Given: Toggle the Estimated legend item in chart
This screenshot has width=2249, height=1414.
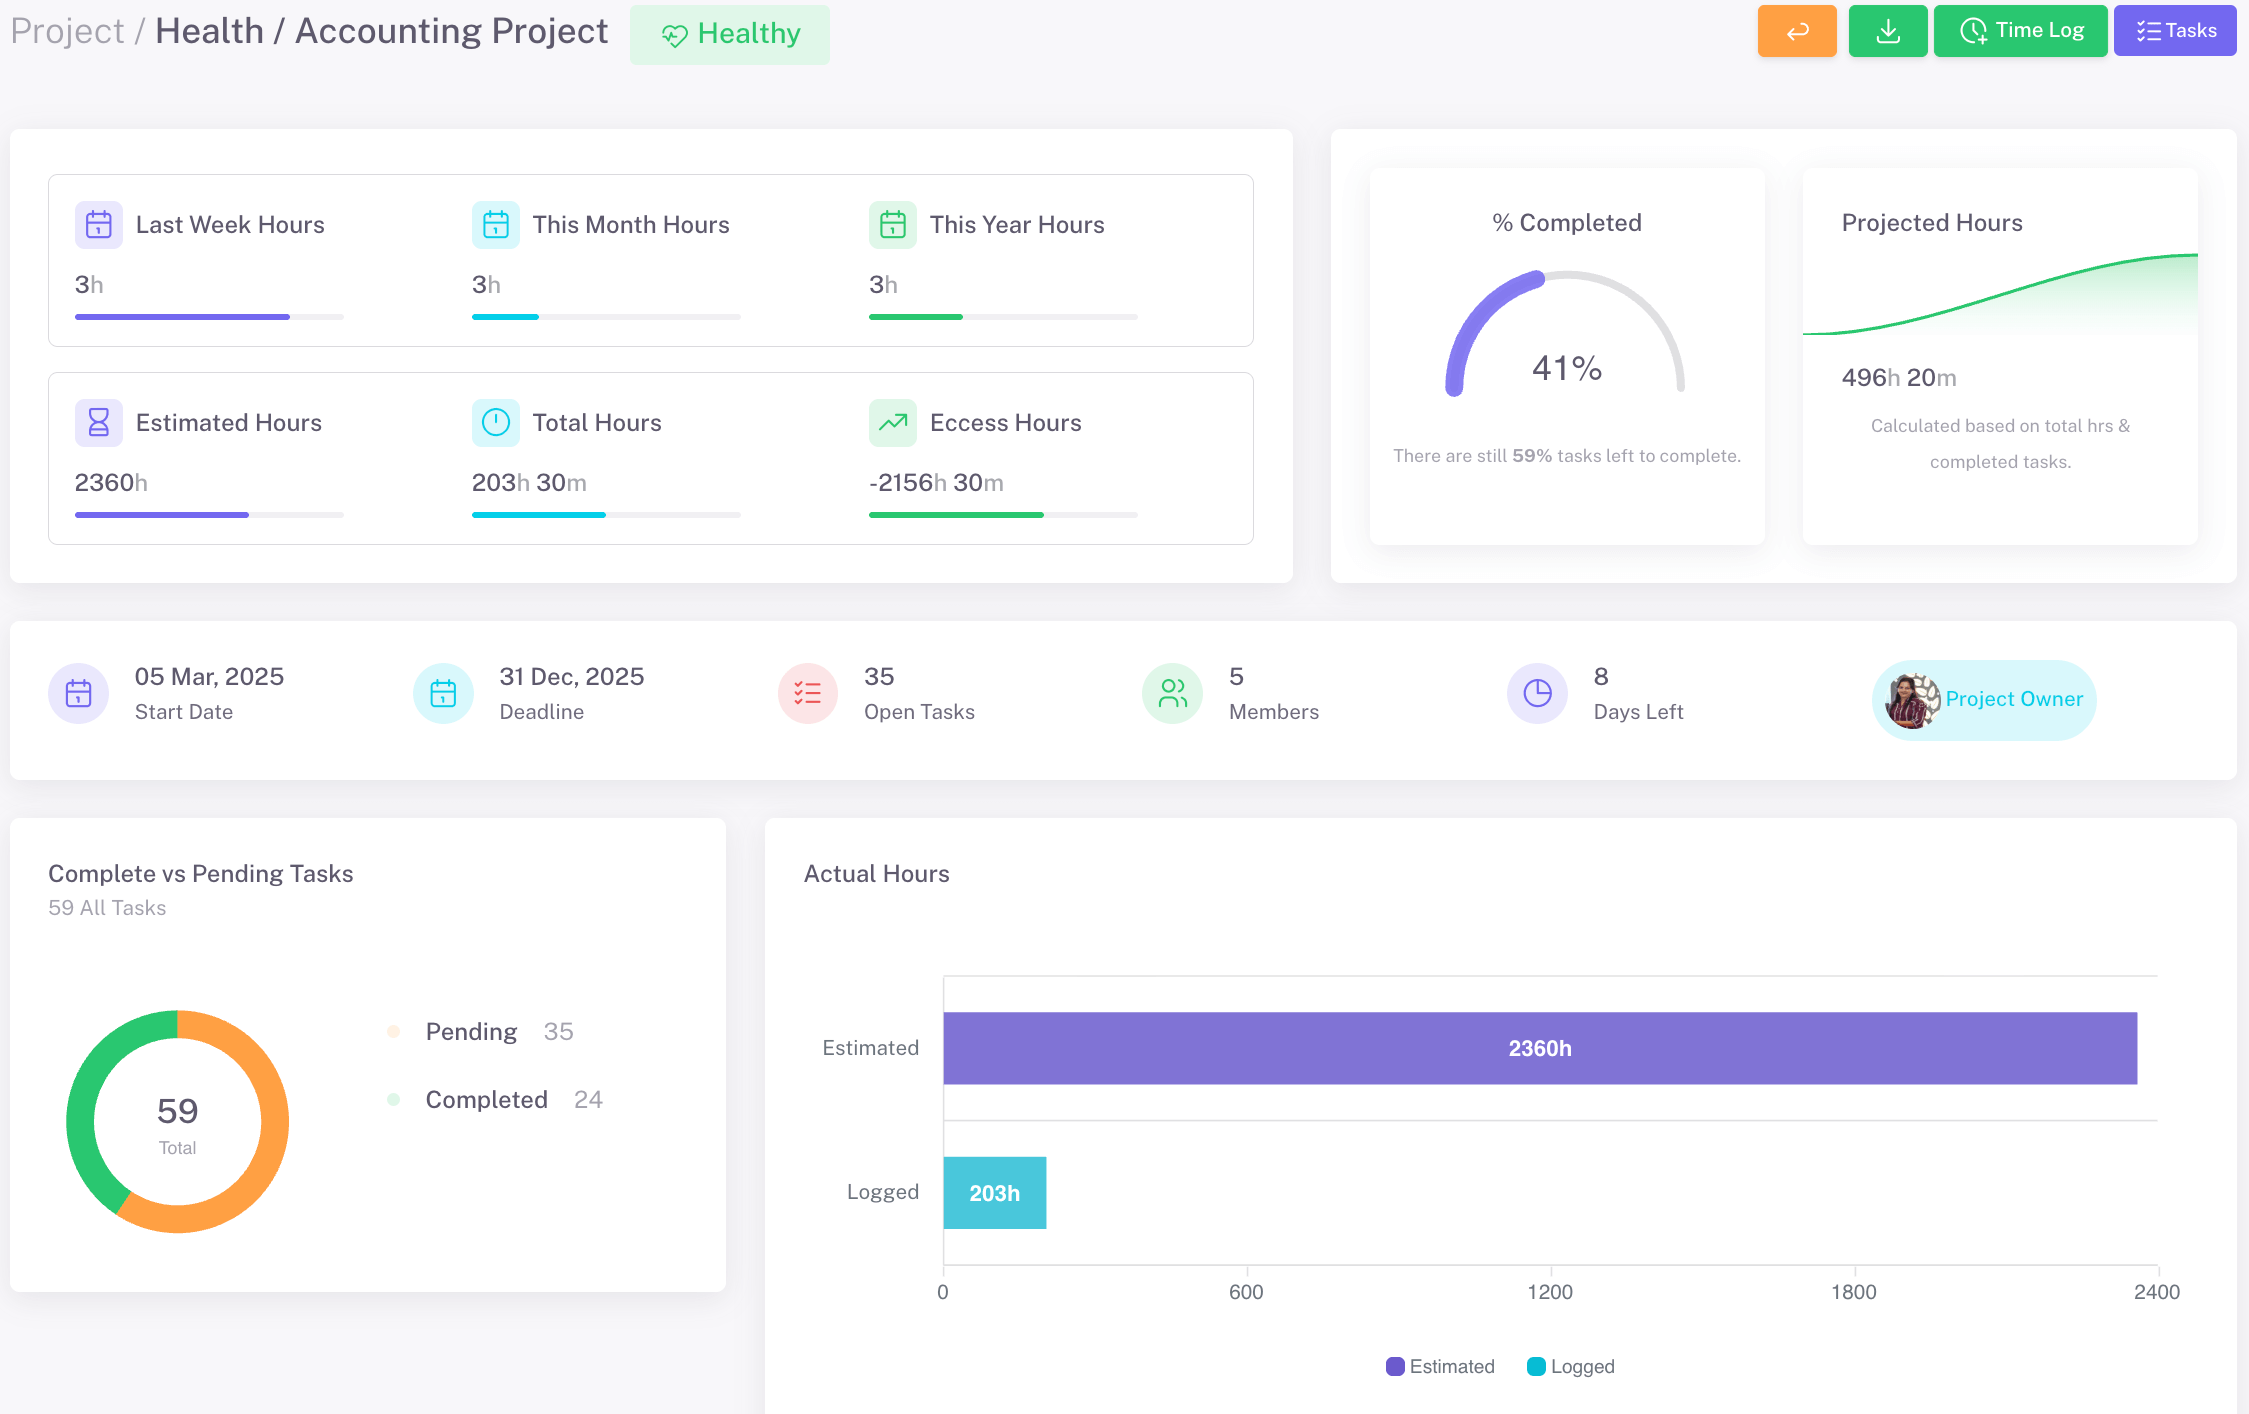Looking at the screenshot, I should click(1440, 1367).
